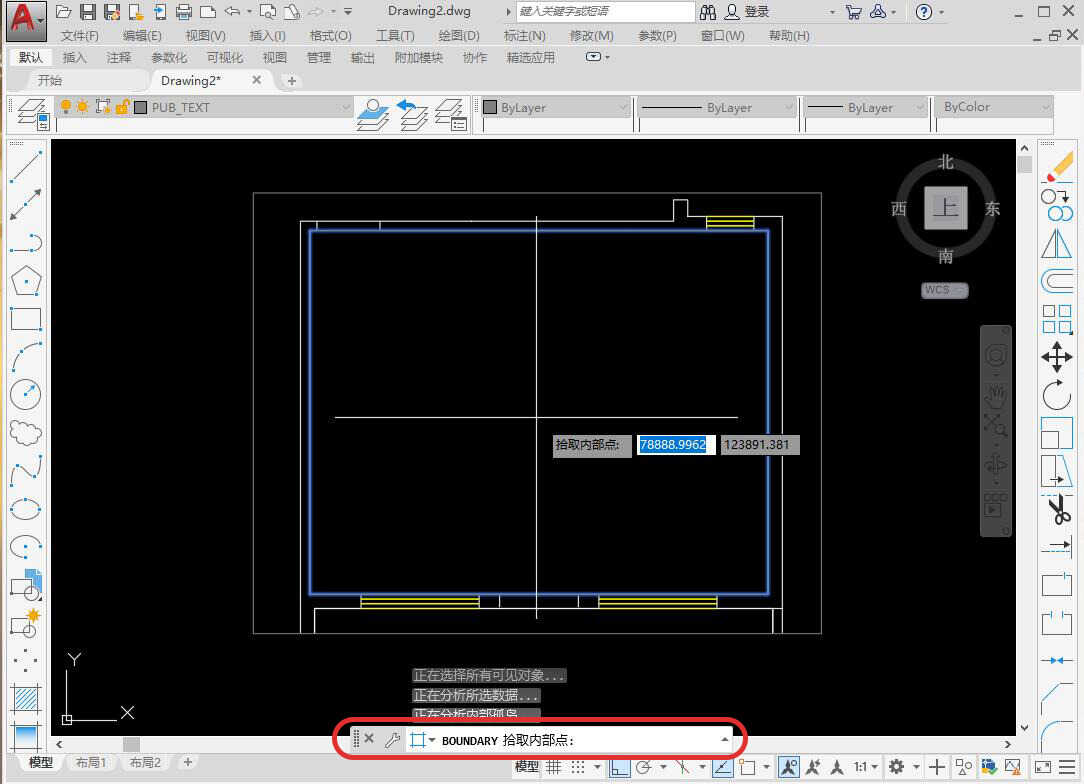Toggle 2D object snap square icon
This screenshot has width=1084, height=784.
(x=747, y=767)
